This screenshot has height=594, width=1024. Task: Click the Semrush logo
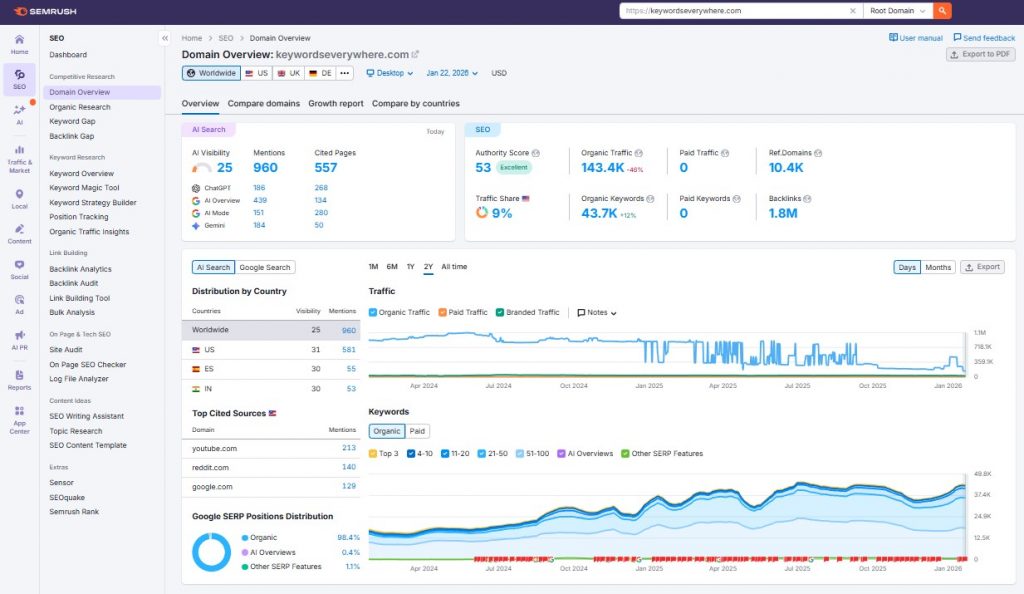point(44,11)
